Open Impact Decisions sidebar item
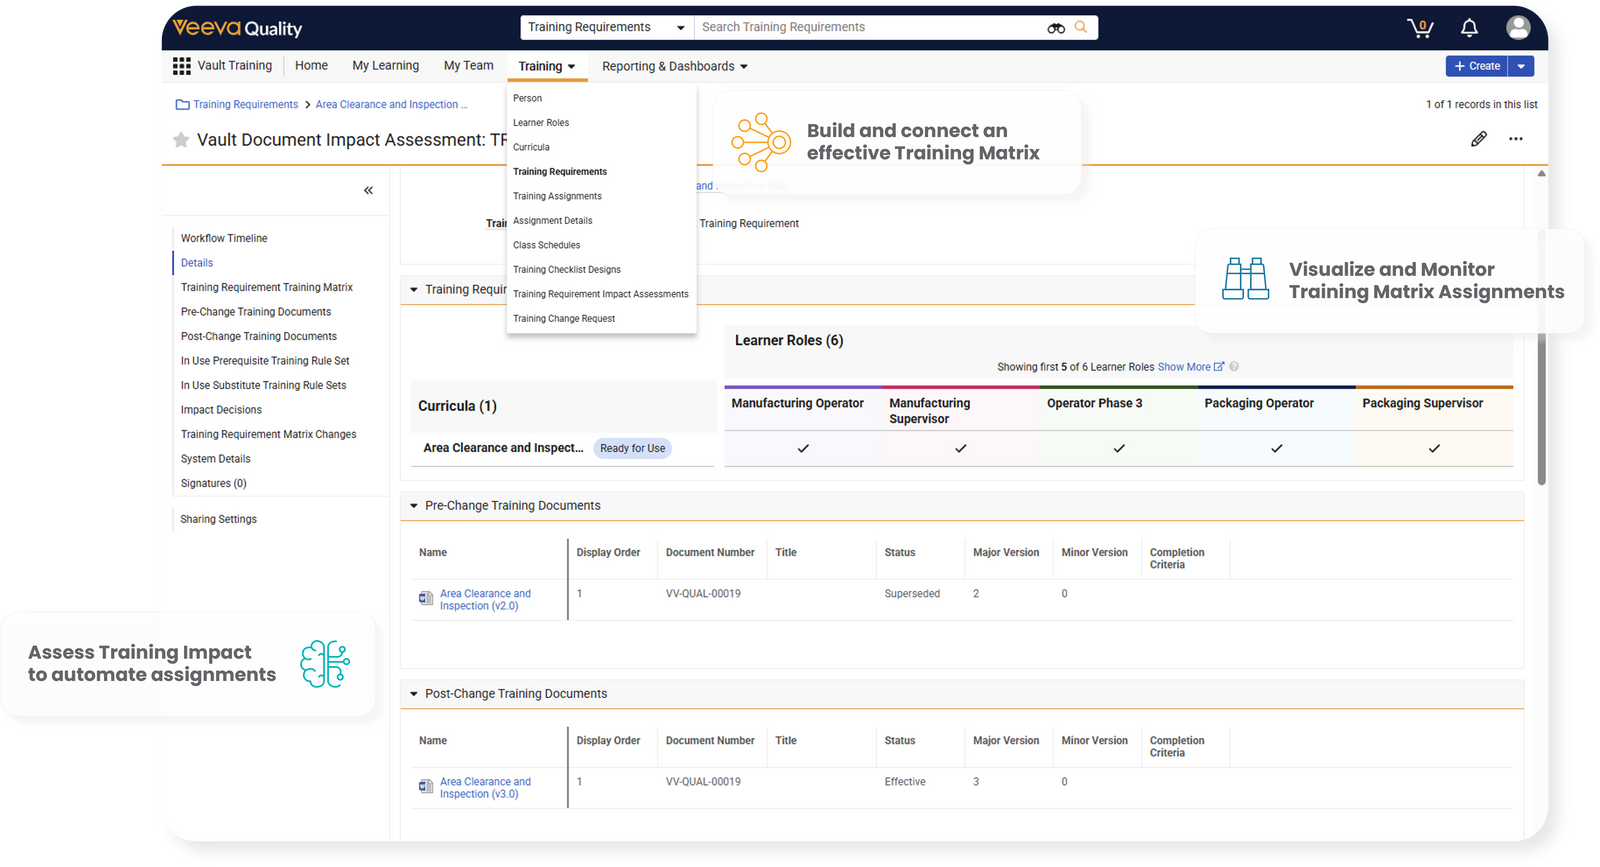 pyautogui.click(x=221, y=410)
